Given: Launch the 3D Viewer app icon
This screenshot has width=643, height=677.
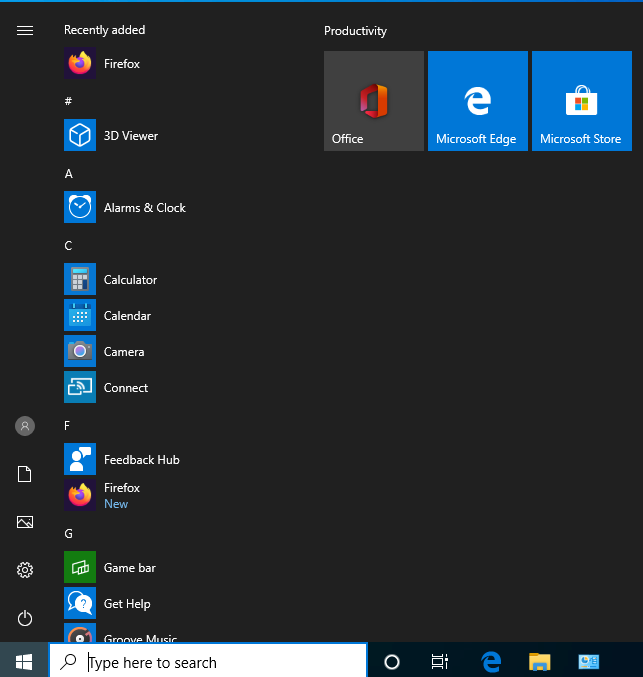Looking at the screenshot, I should tap(80, 135).
